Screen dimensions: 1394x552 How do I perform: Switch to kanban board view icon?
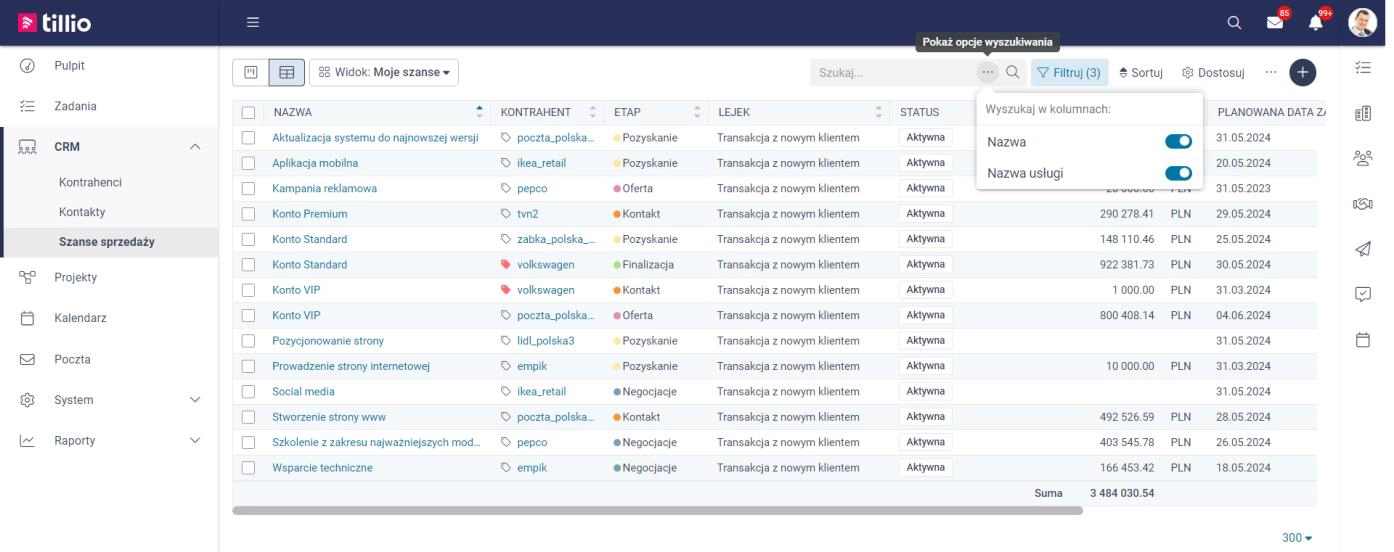pos(251,72)
